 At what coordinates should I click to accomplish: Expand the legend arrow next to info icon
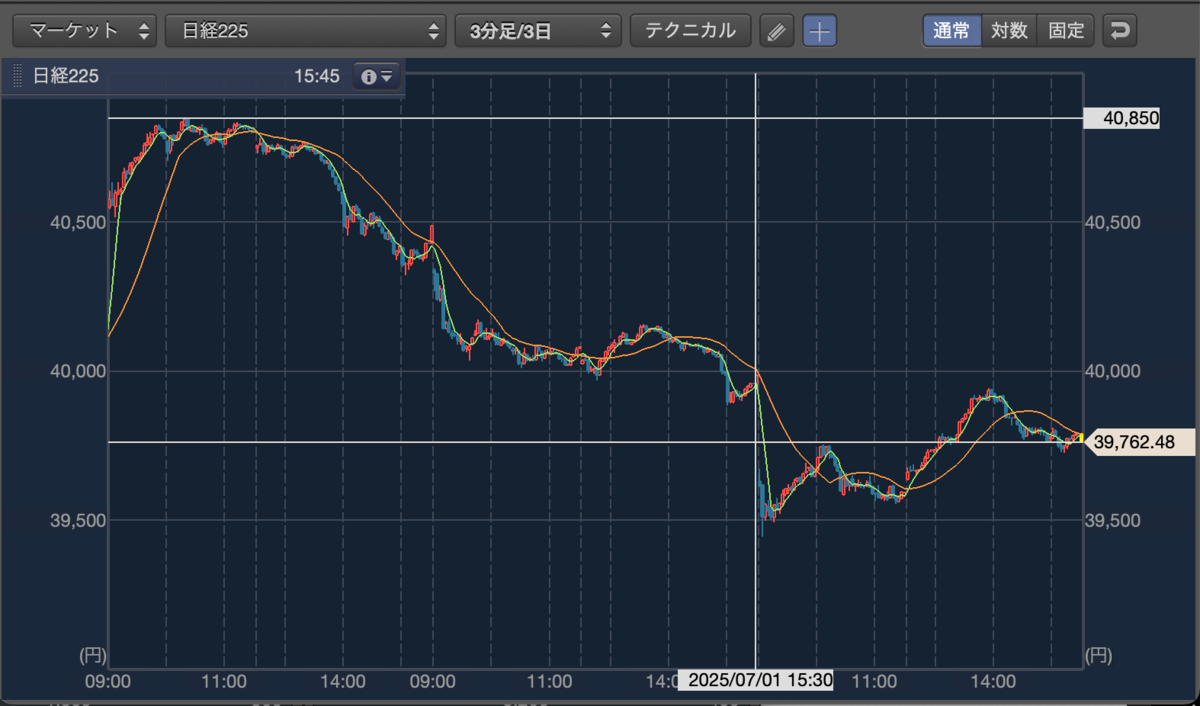387,77
